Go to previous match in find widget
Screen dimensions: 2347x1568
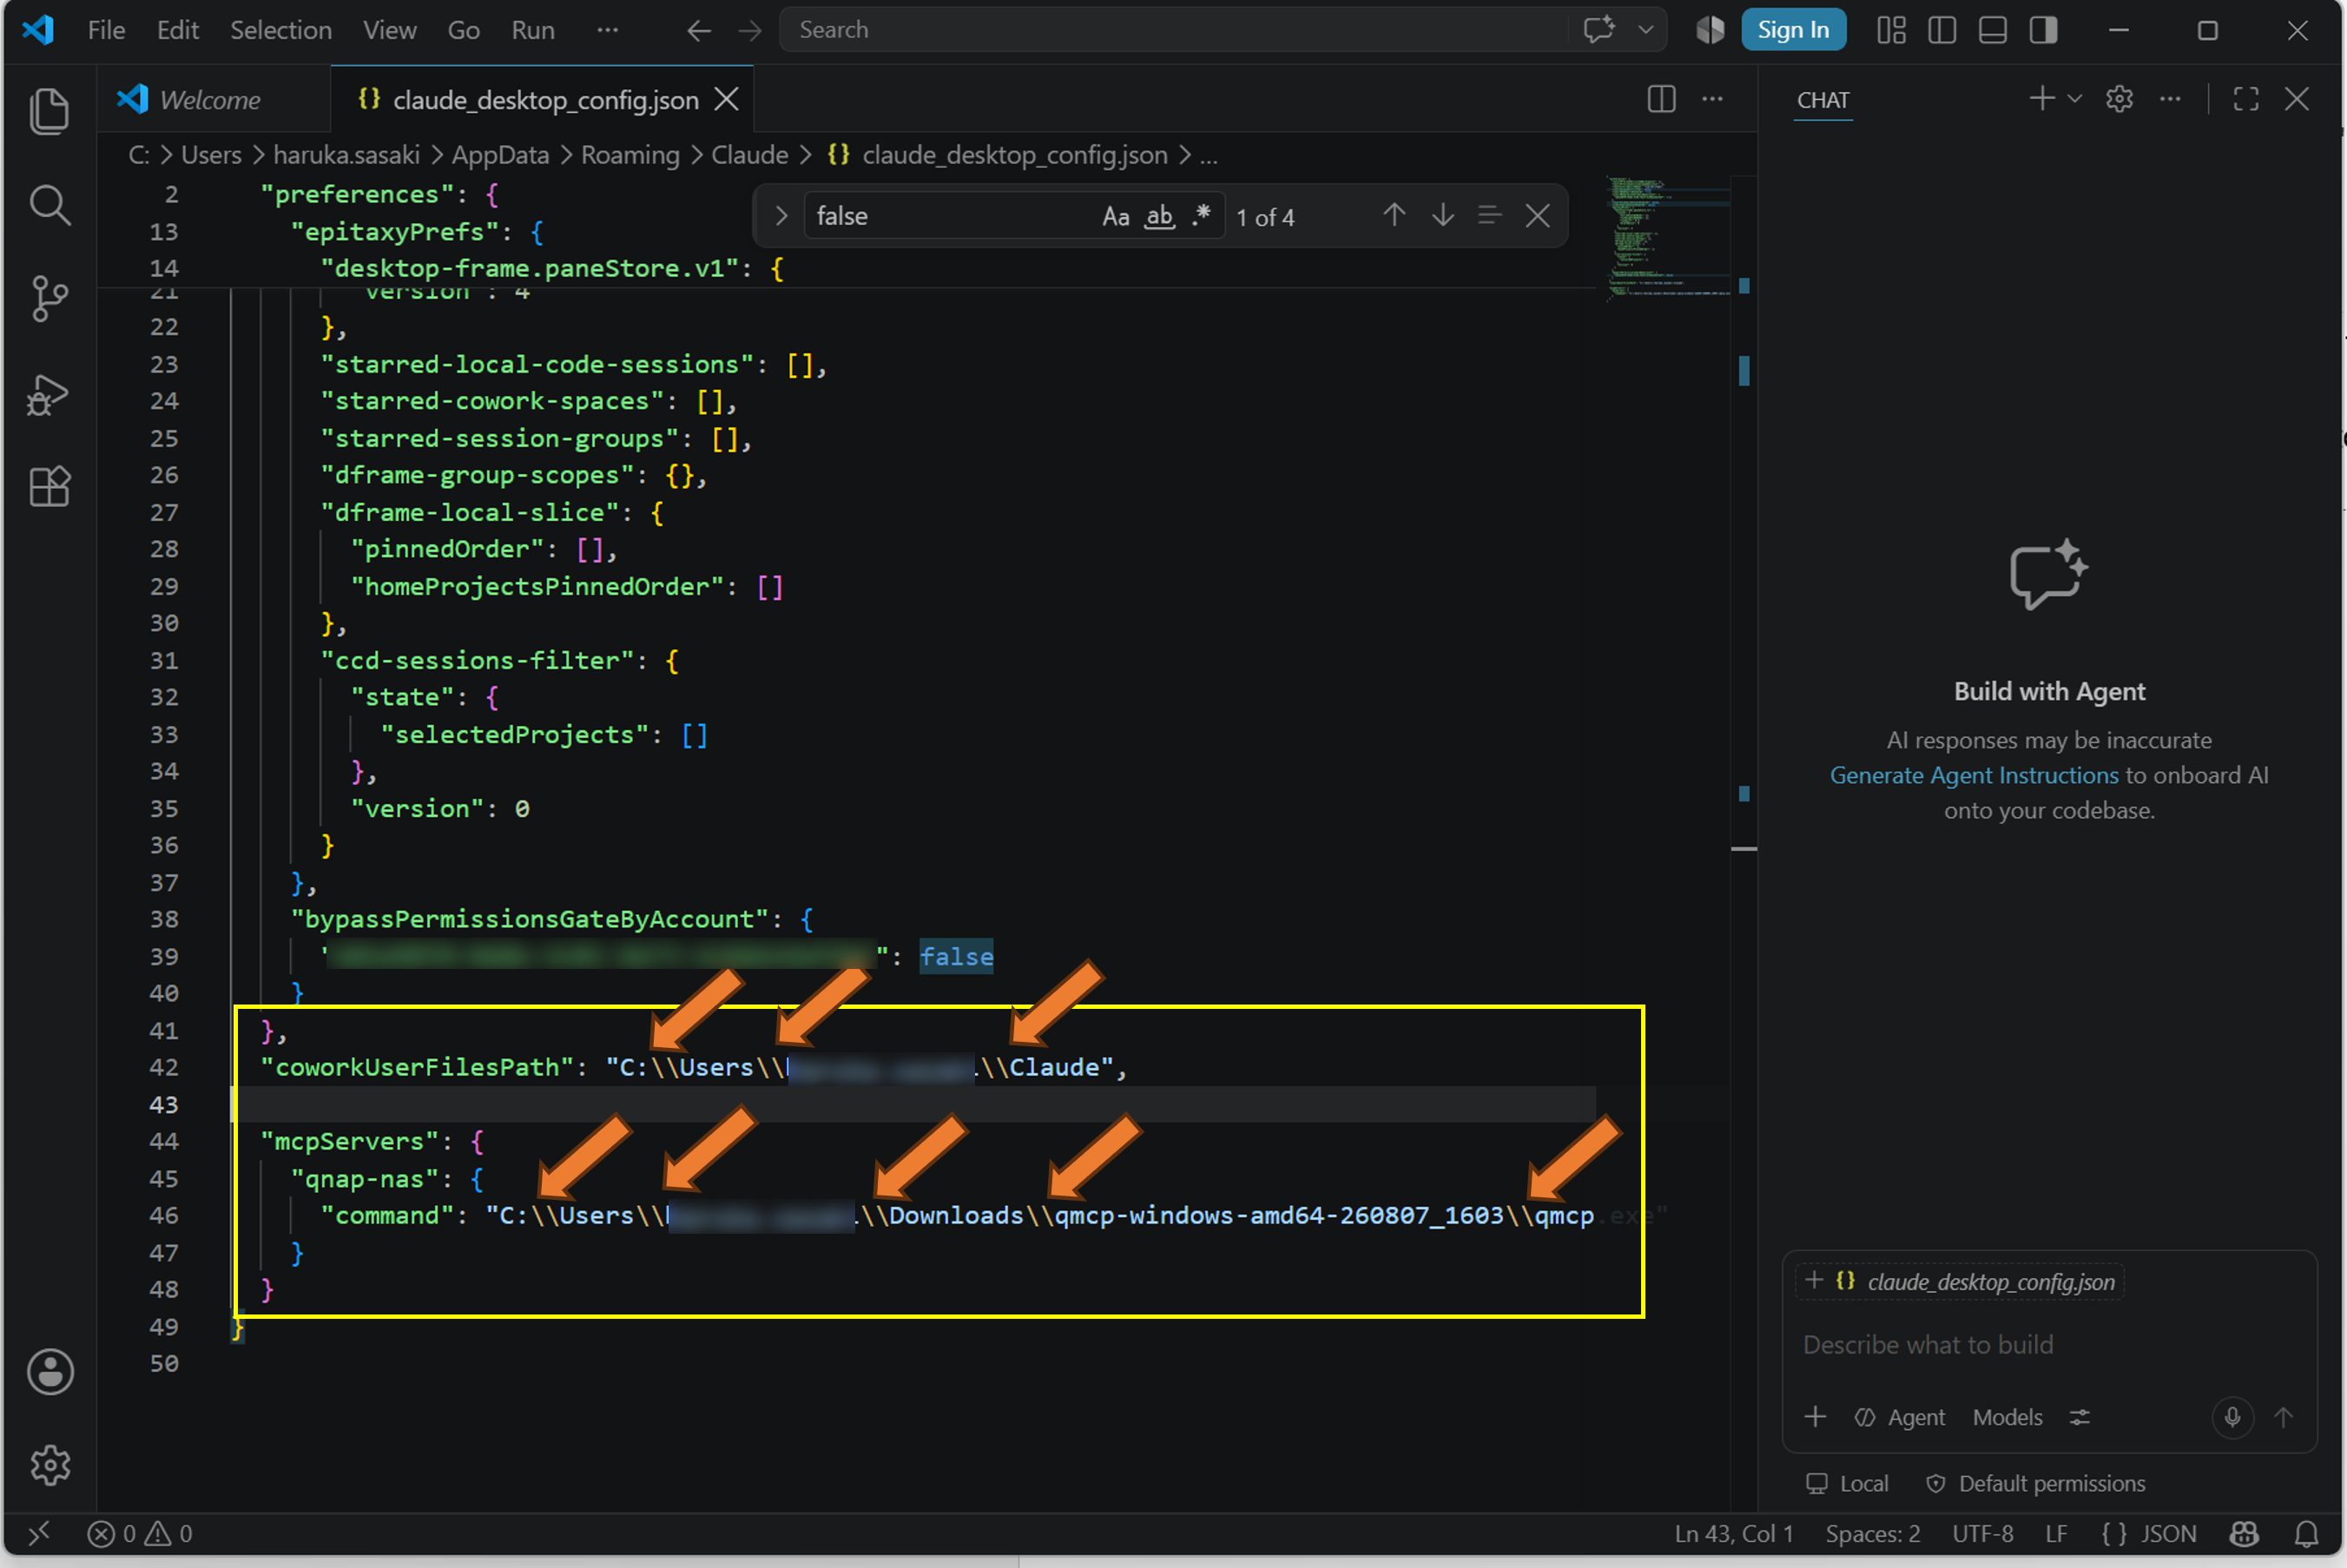click(1394, 215)
